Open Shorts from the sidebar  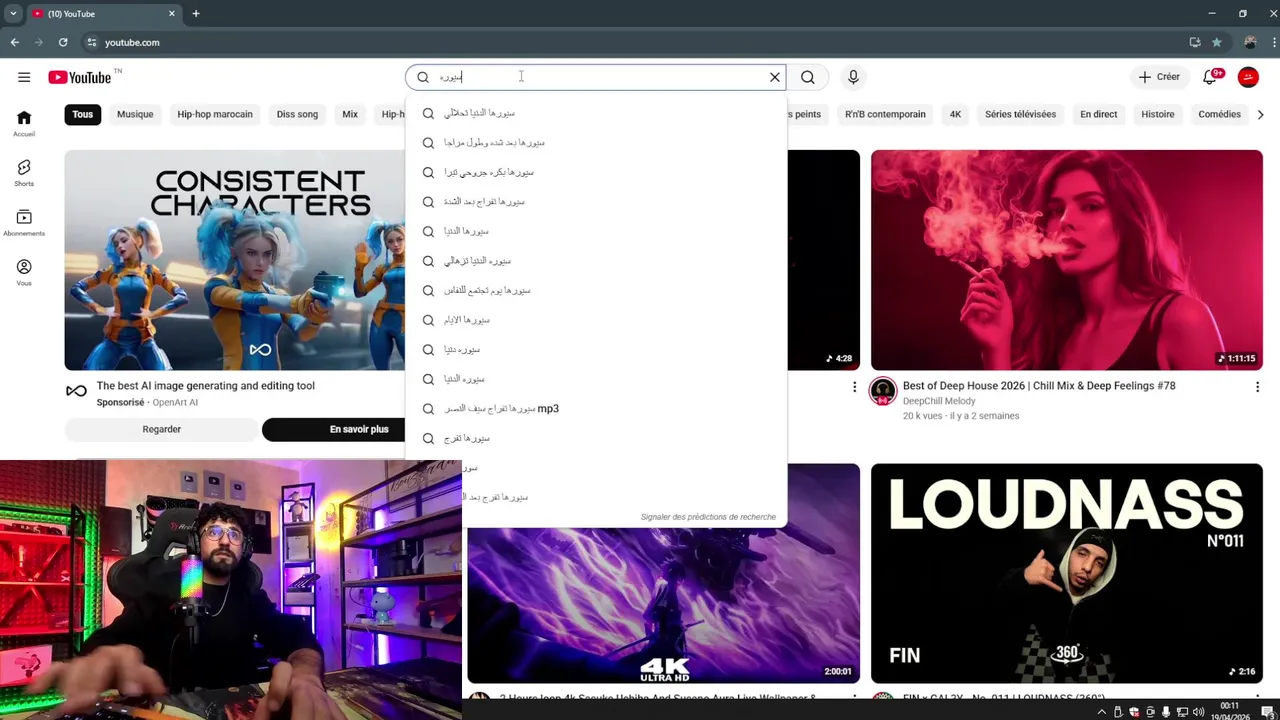(x=24, y=173)
